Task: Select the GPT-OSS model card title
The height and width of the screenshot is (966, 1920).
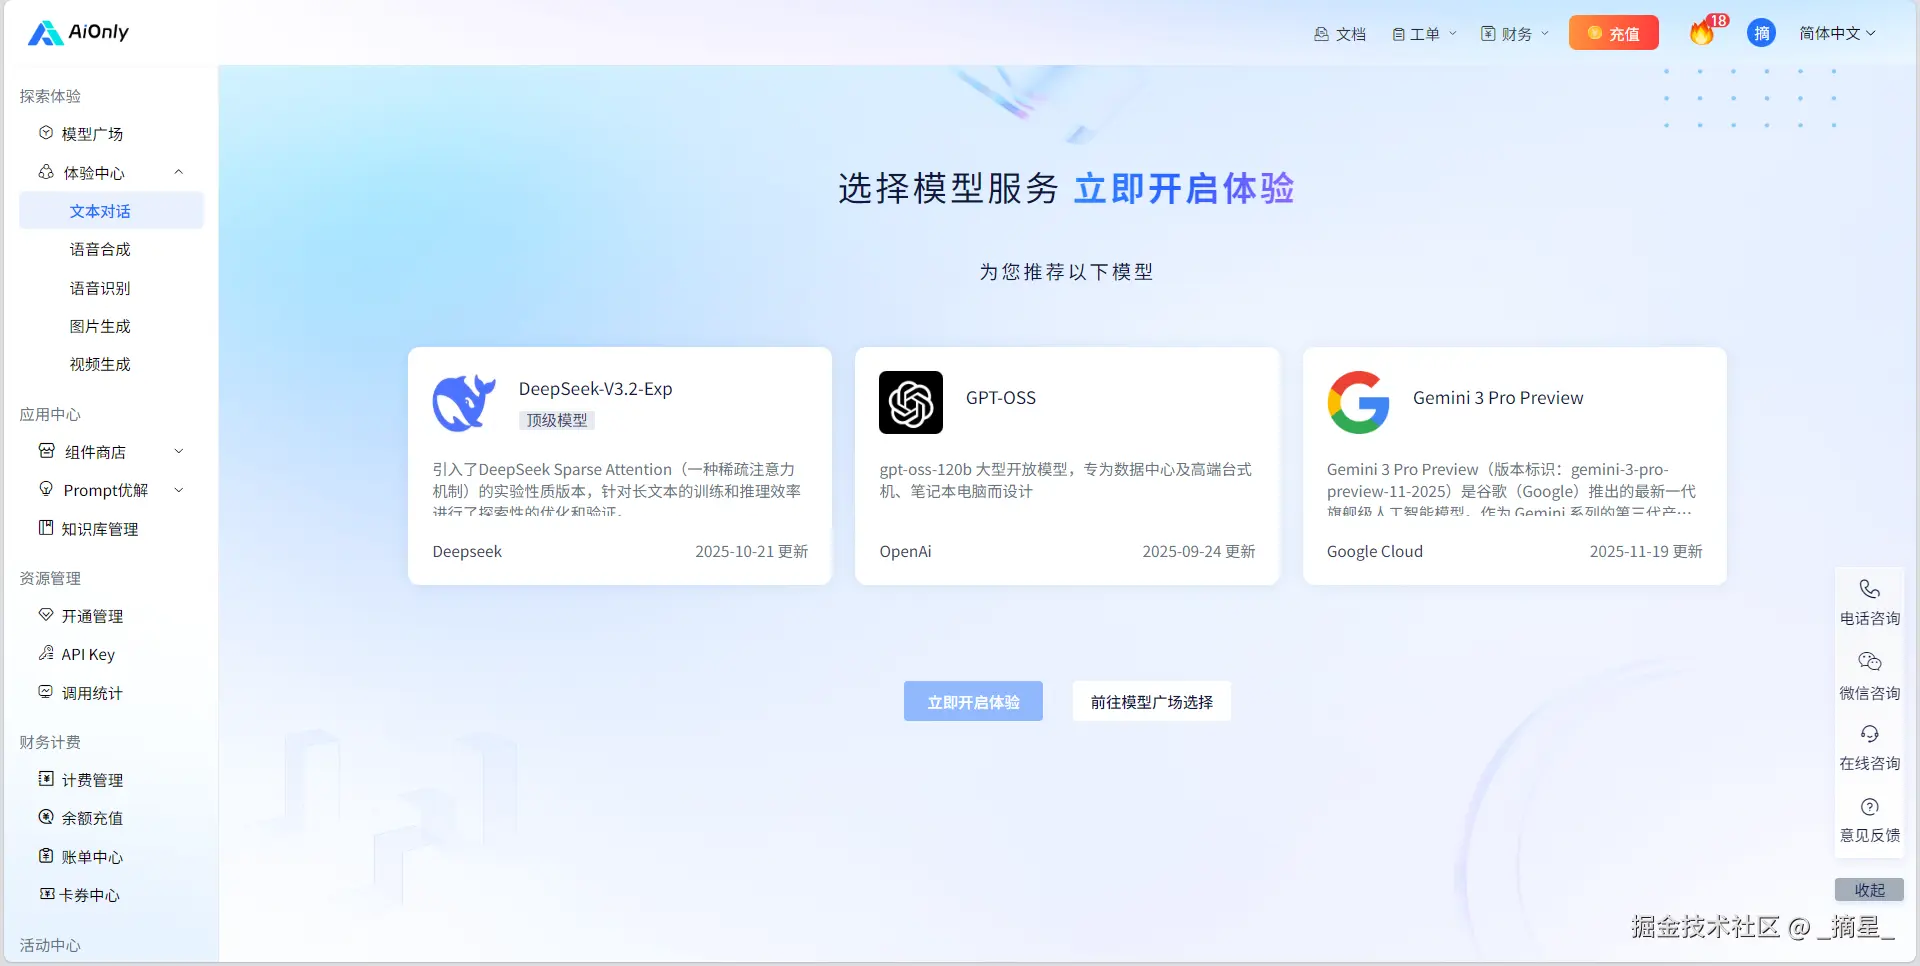Action: coord(1001,398)
